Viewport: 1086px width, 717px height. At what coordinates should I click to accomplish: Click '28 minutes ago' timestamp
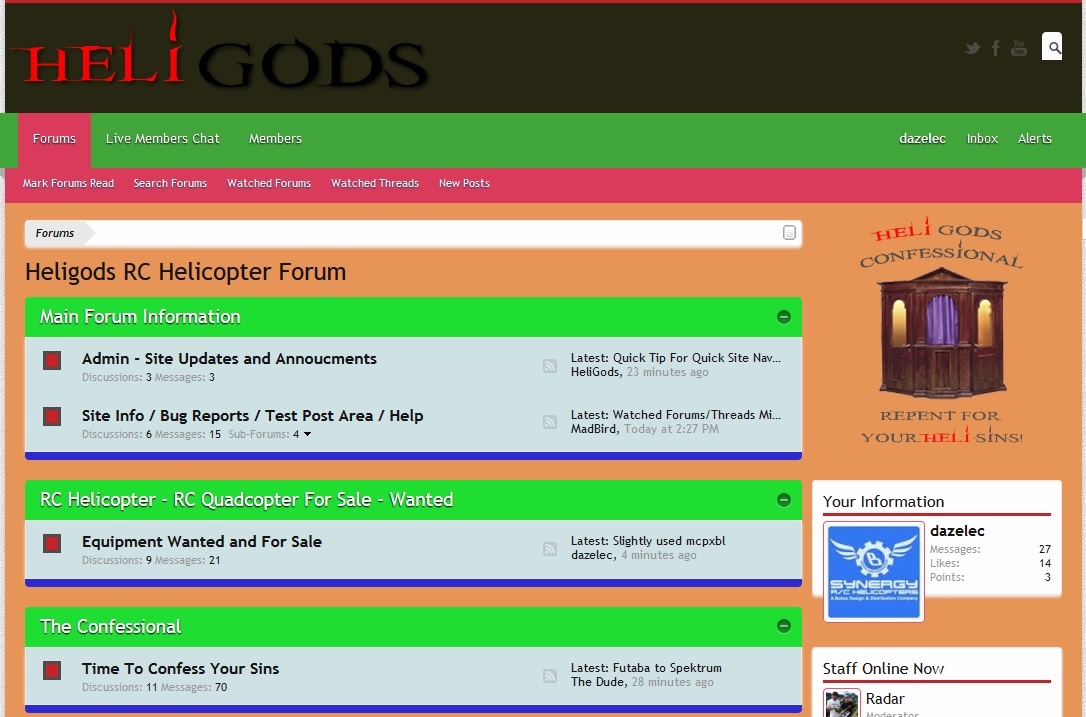pyautogui.click(x=673, y=682)
